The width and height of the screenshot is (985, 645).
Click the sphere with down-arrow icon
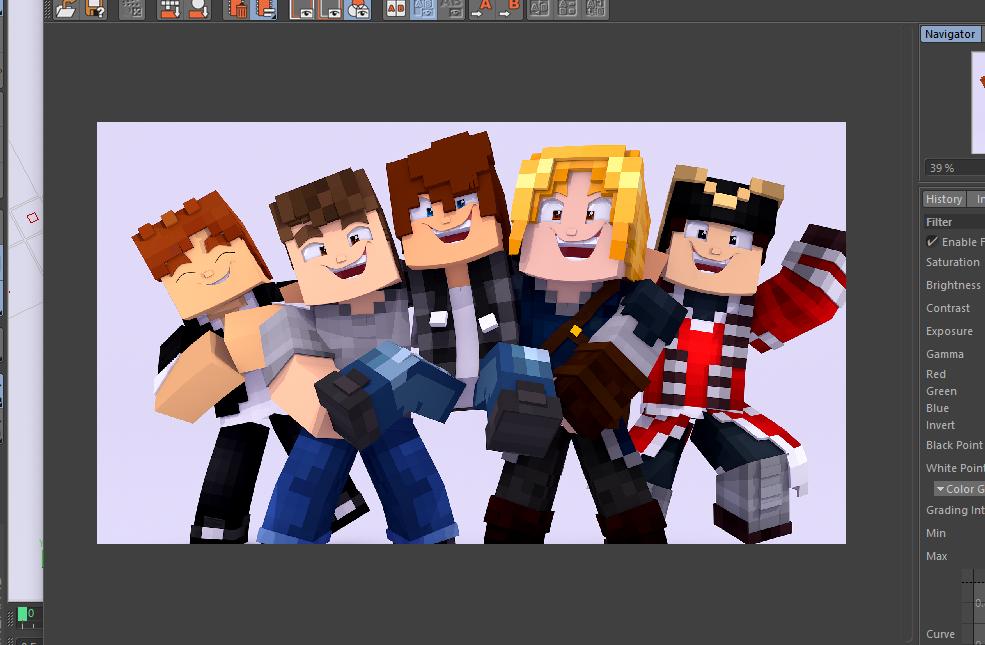tap(199, 9)
